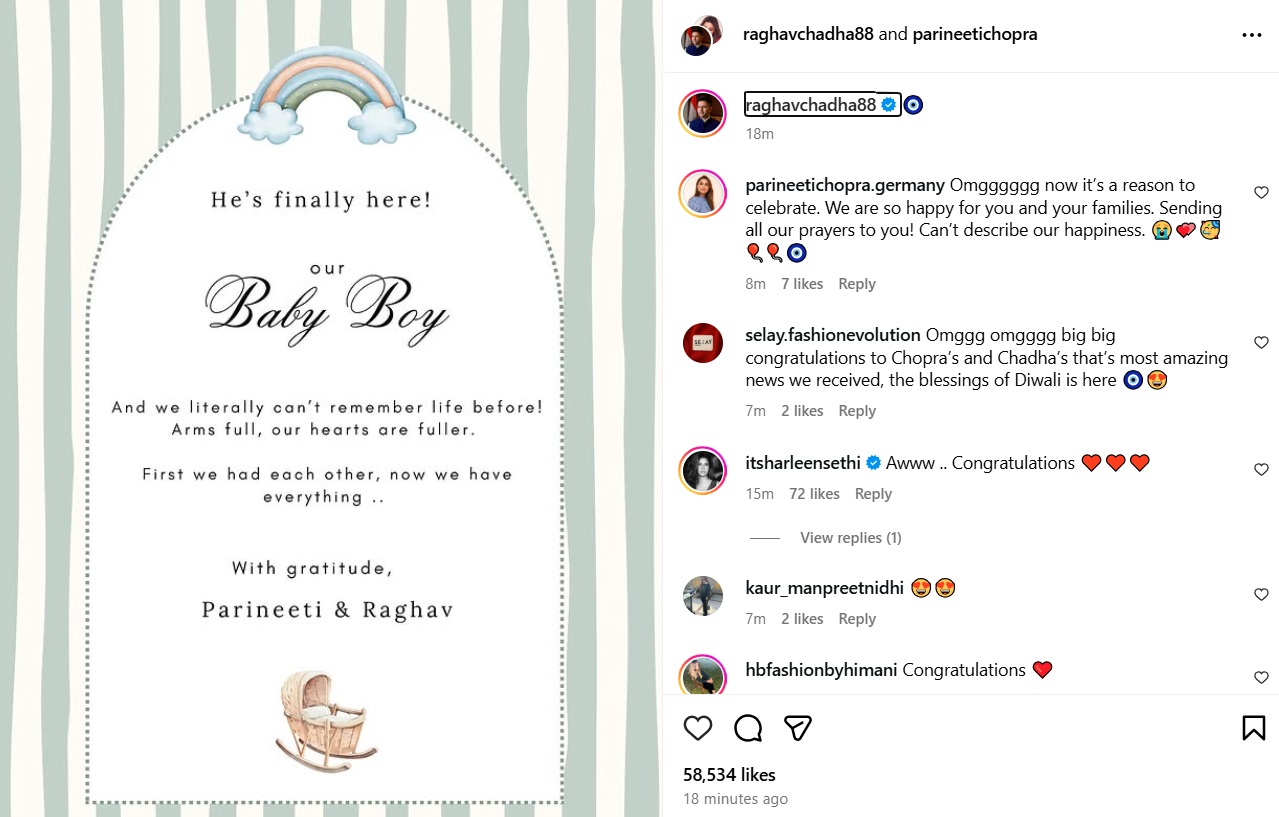The image size is (1279, 817).
Task: Open selay.fashionevolution avatar
Action: (x=702, y=344)
